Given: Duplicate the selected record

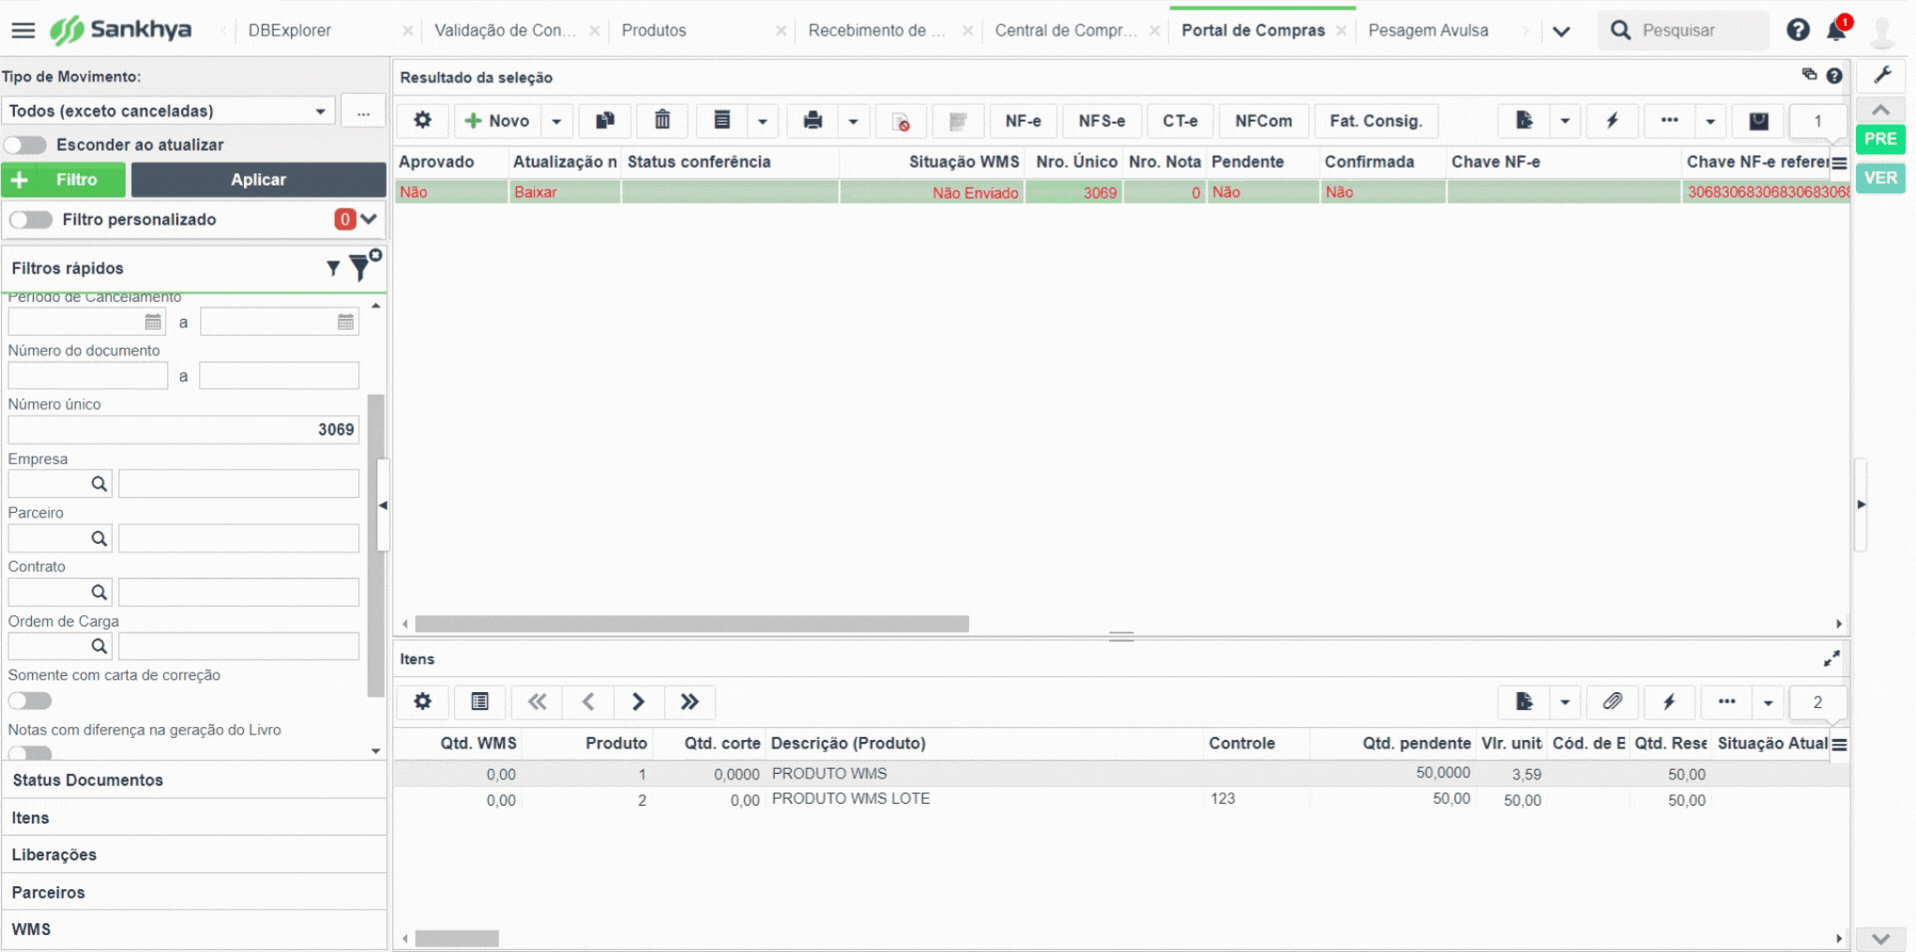Looking at the screenshot, I should (x=605, y=121).
